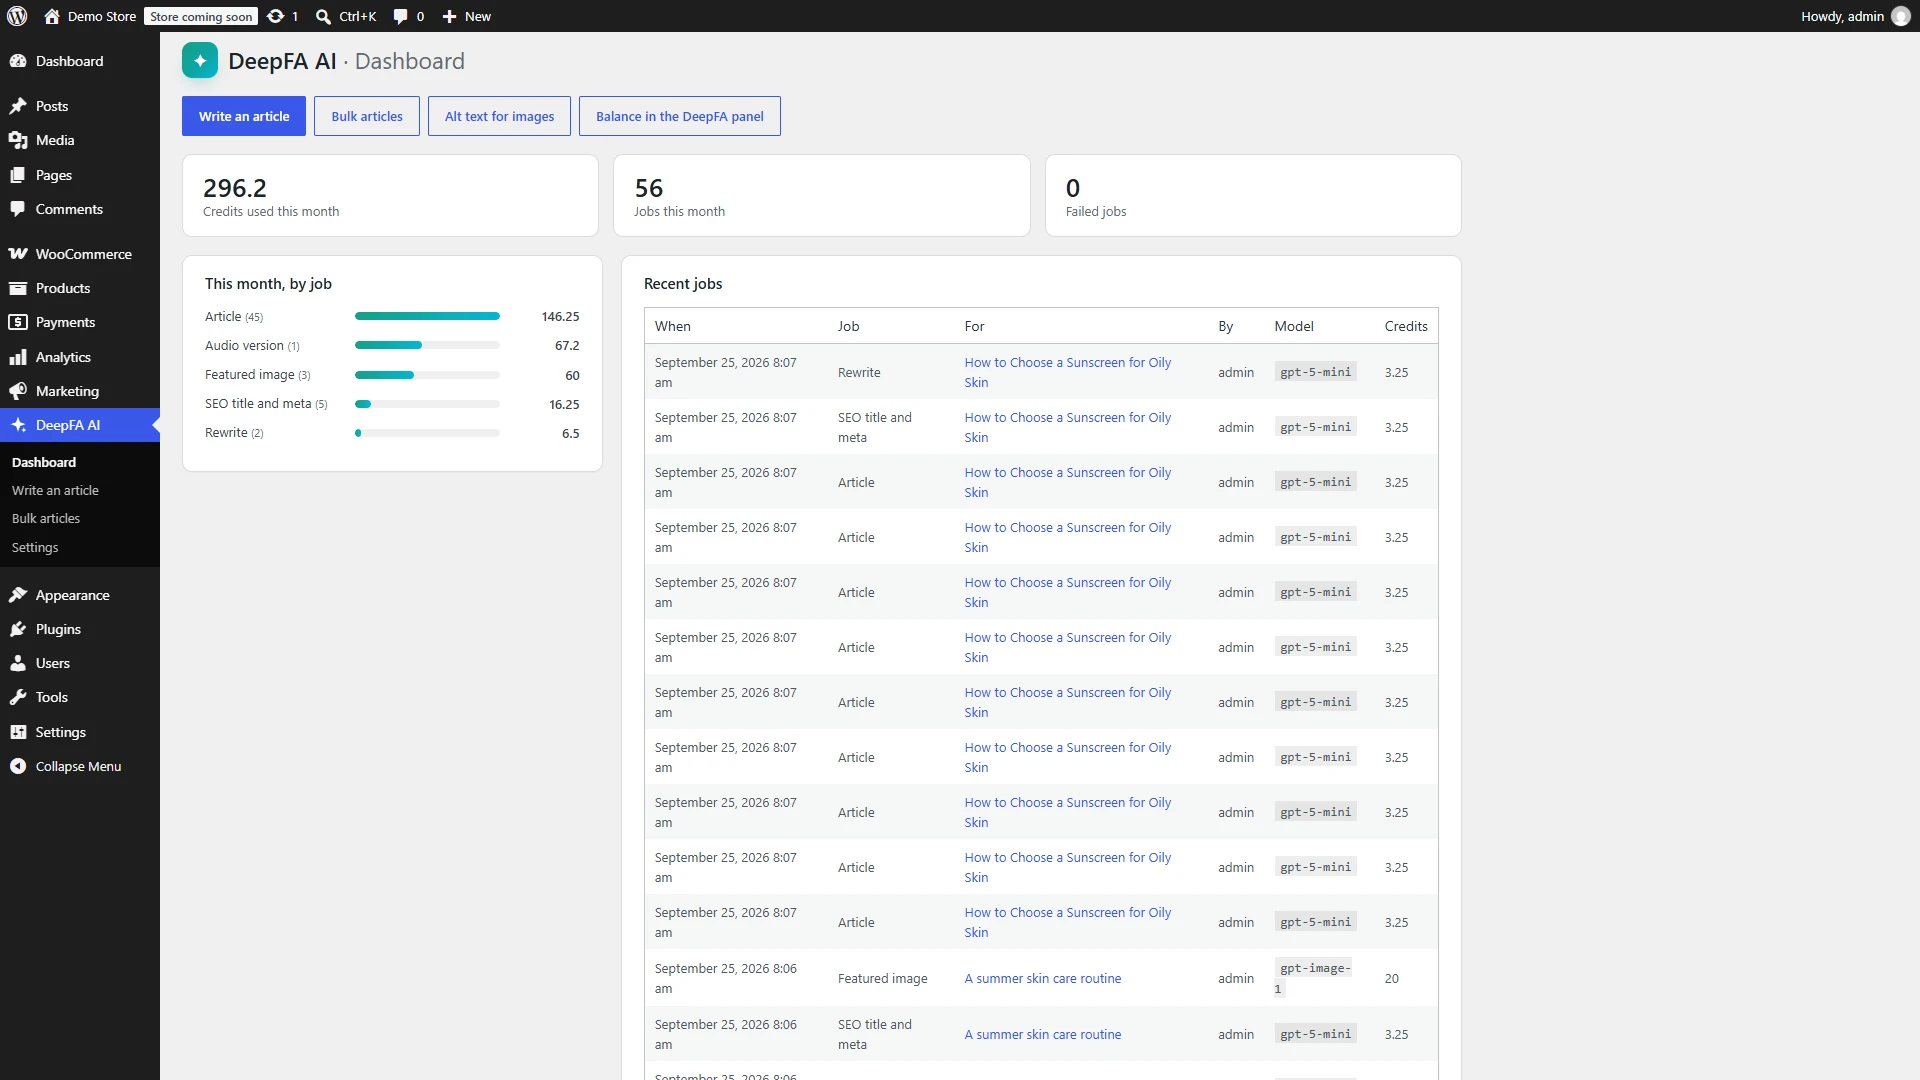1920x1080 pixels.
Task: Open Balance in the DeepFA panel
Action: tap(680, 116)
